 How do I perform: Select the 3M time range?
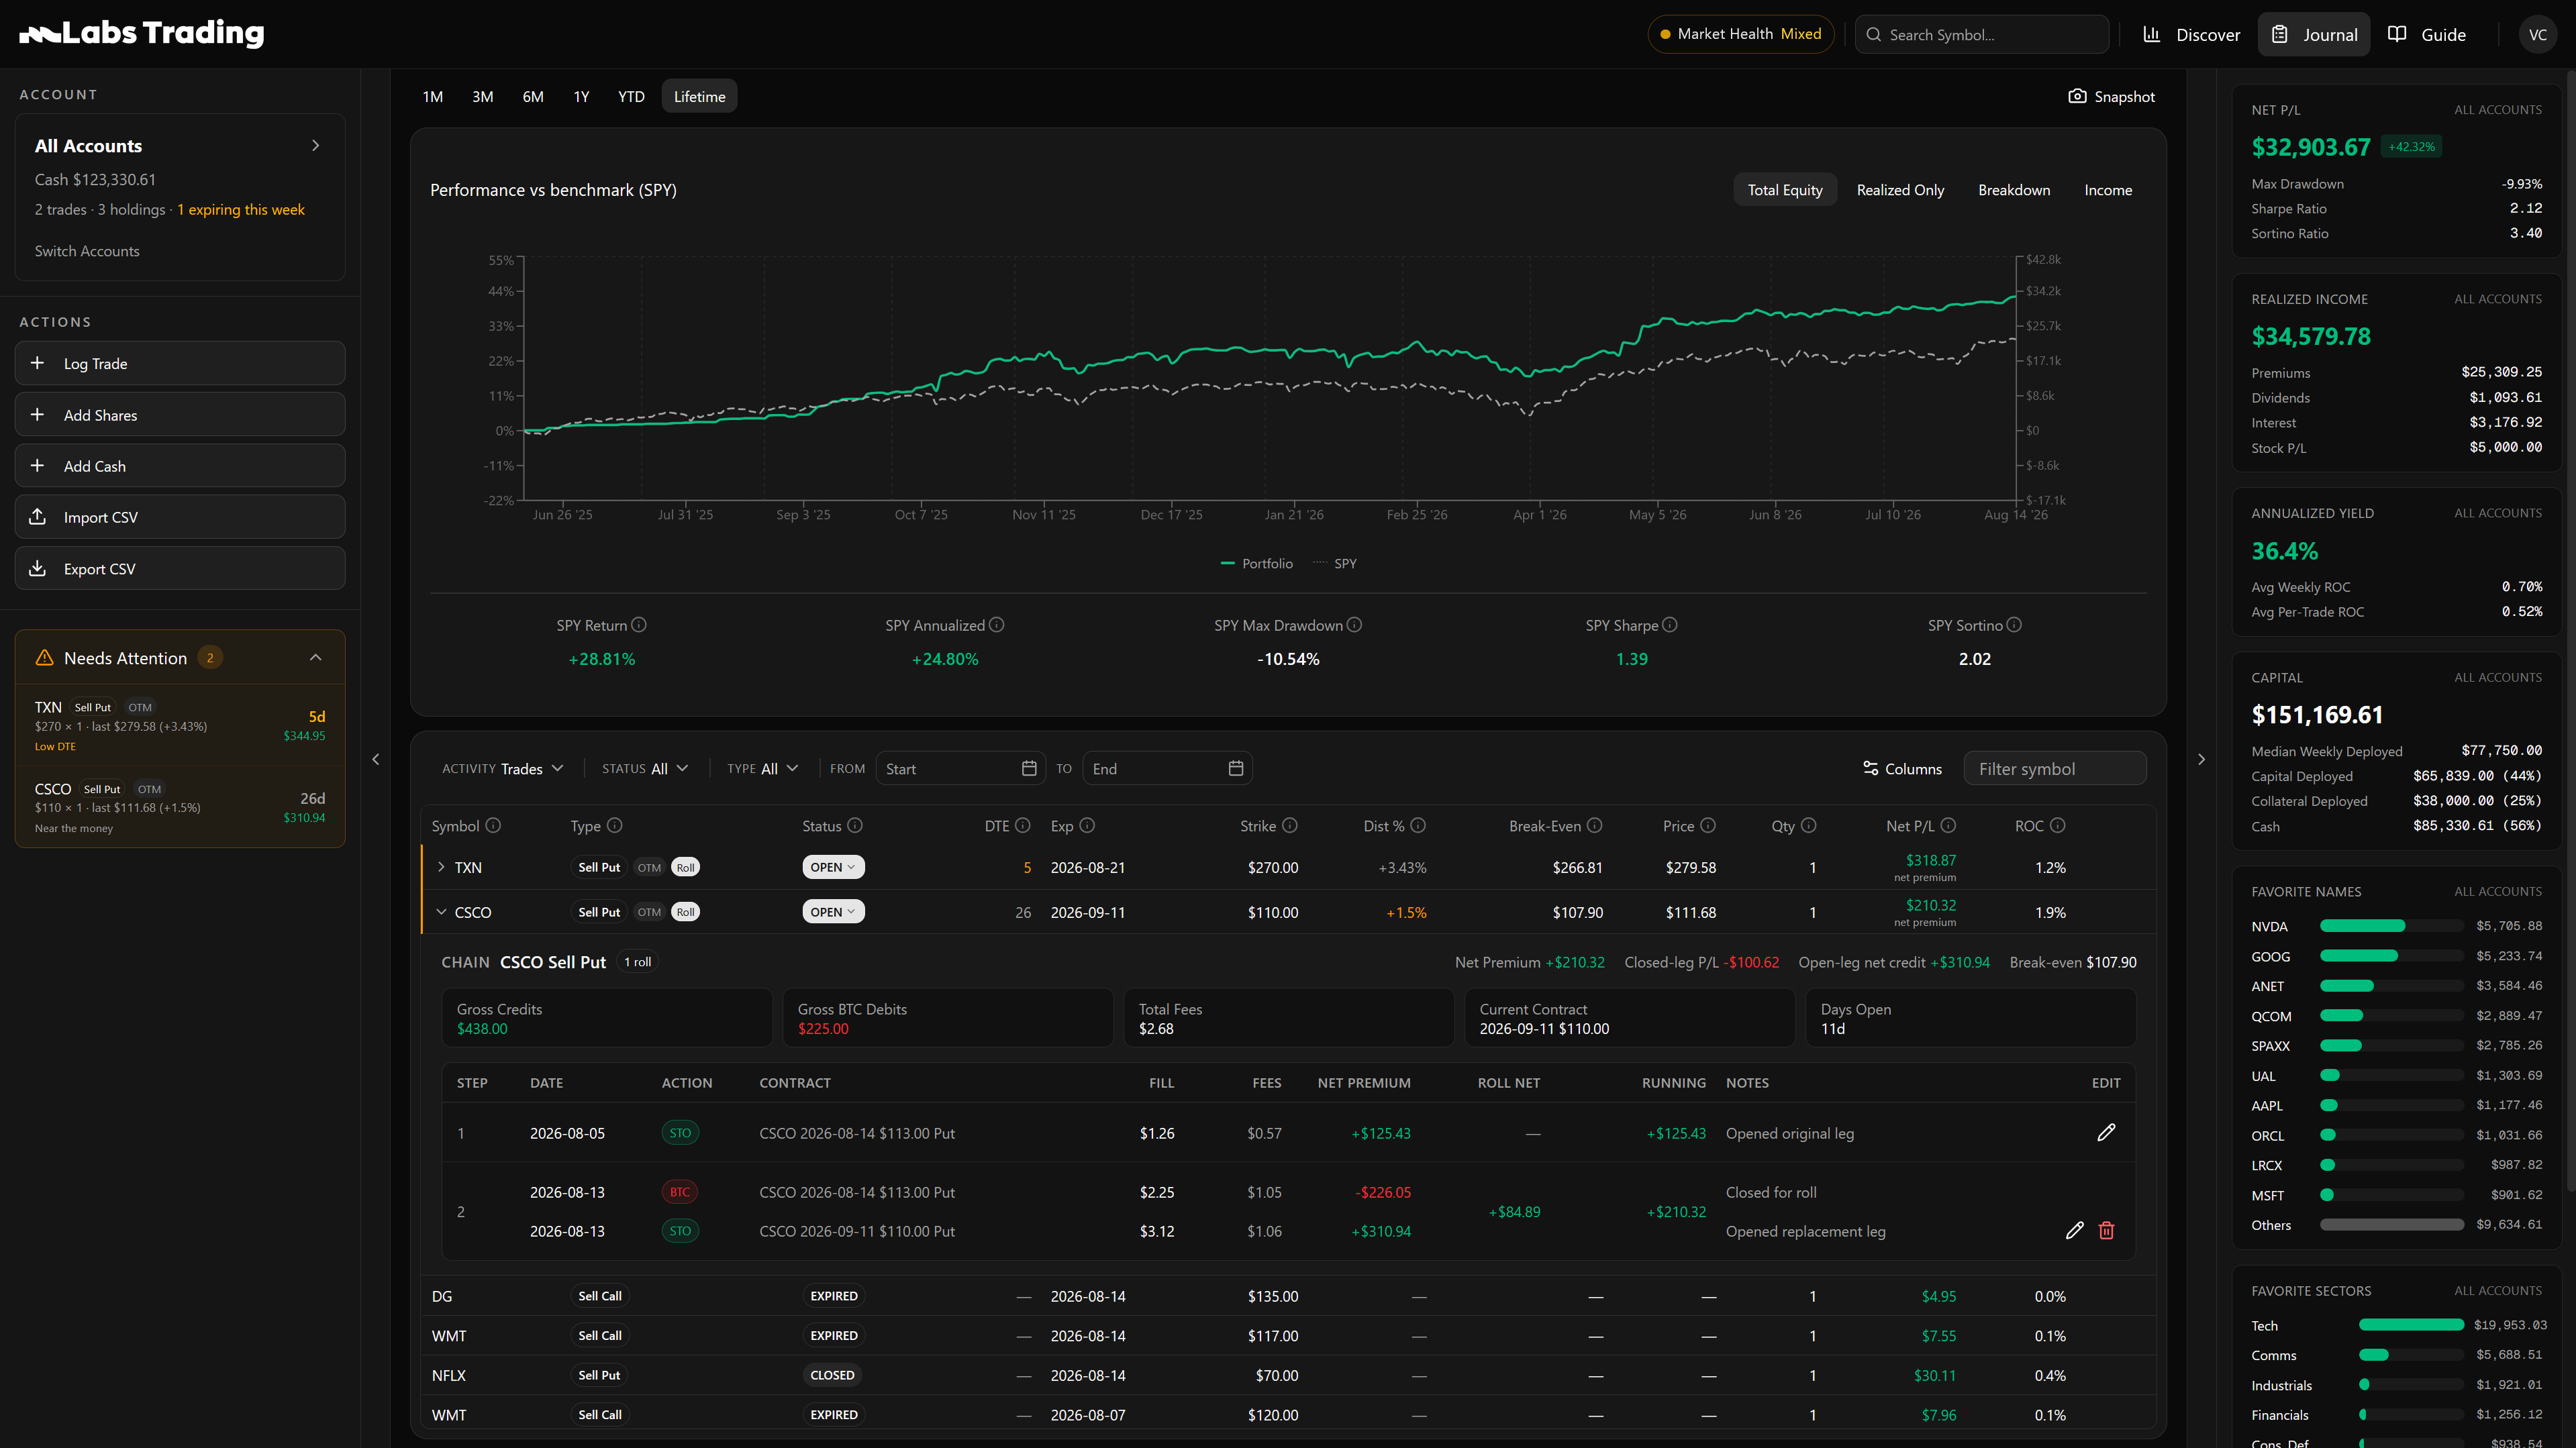(483, 96)
